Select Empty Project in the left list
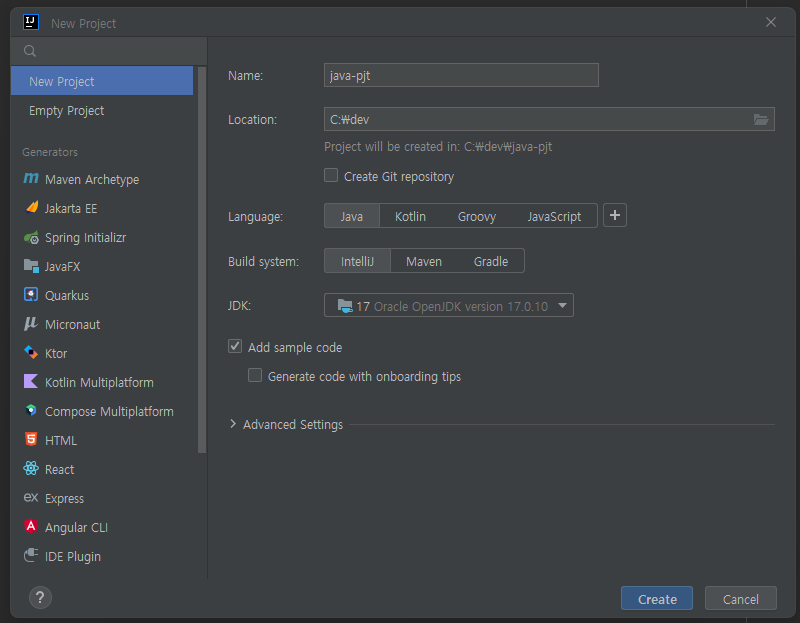The height and width of the screenshot is (623, 800). [x=102, y=111]
